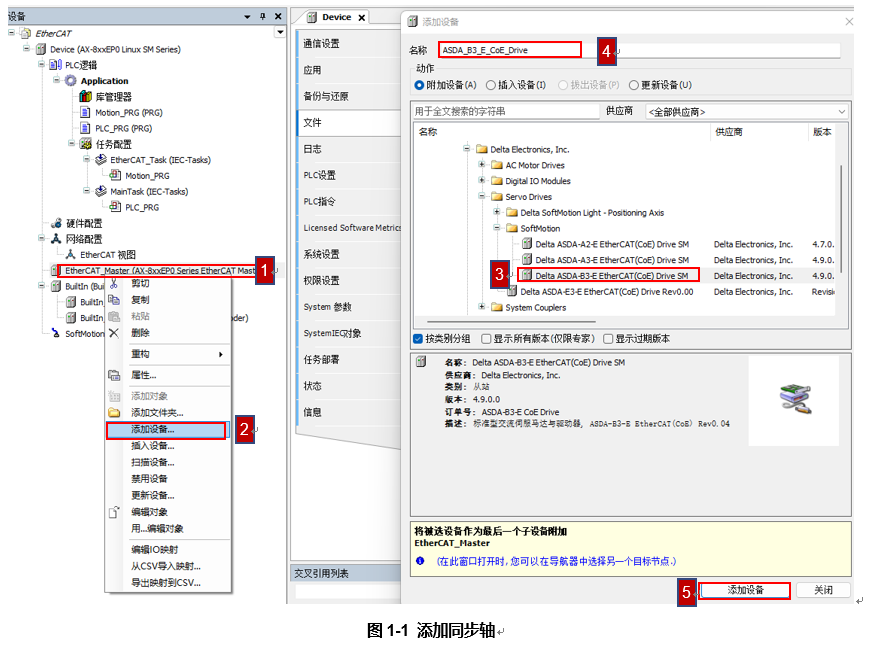The image size is (871, 649).
Task: Click the EtherCAT 视图 view icon
Action: (x=71, y=254)
